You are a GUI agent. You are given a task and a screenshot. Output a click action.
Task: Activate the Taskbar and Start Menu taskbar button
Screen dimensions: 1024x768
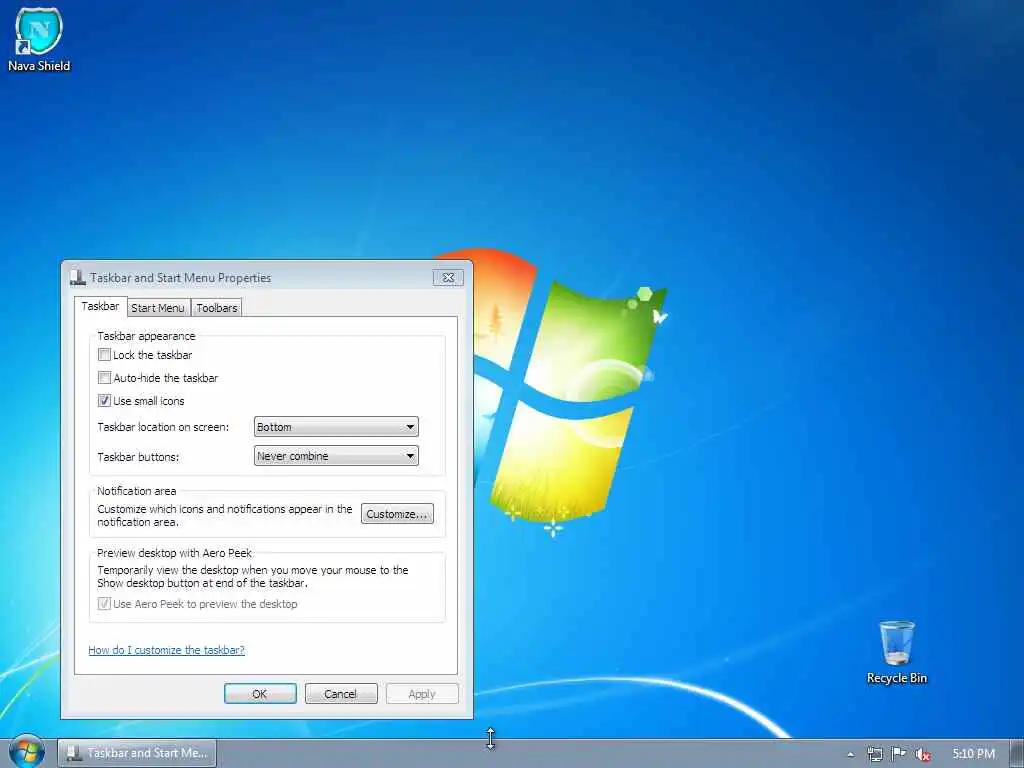[x=137, y=753]
